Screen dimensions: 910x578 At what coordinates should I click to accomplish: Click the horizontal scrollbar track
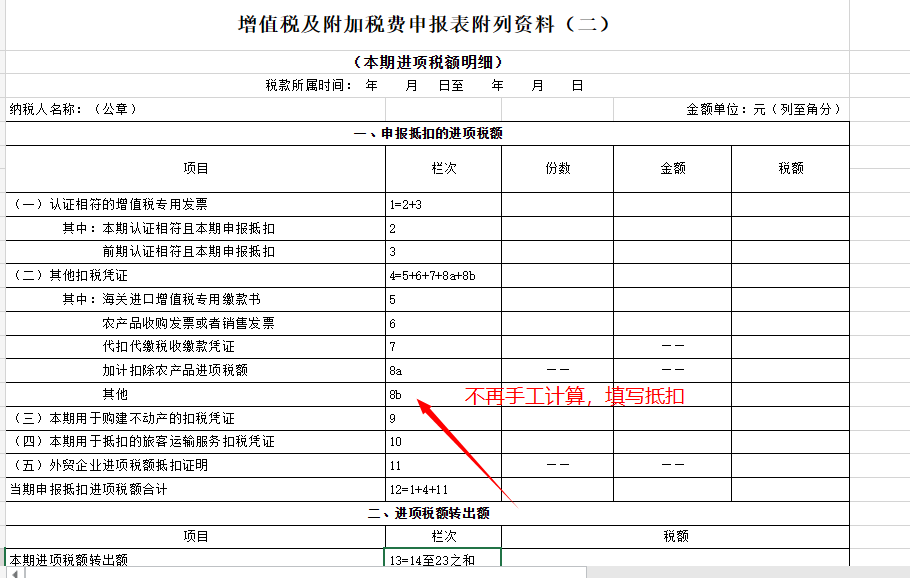click(x=748, y=573)
